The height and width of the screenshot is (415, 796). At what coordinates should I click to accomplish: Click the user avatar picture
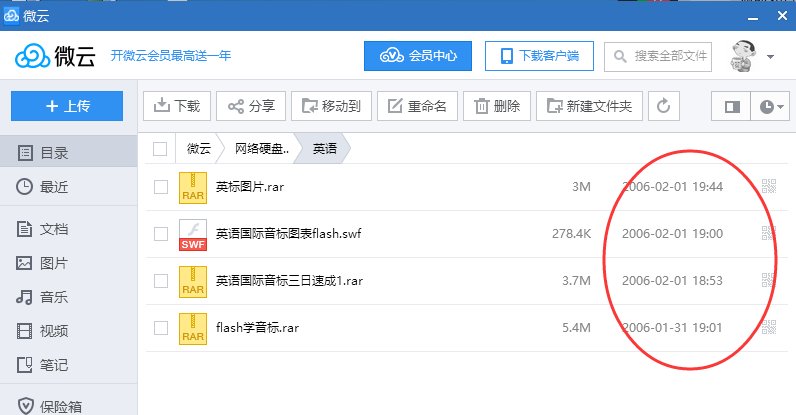pyautogui.click(x=742, y=56)
